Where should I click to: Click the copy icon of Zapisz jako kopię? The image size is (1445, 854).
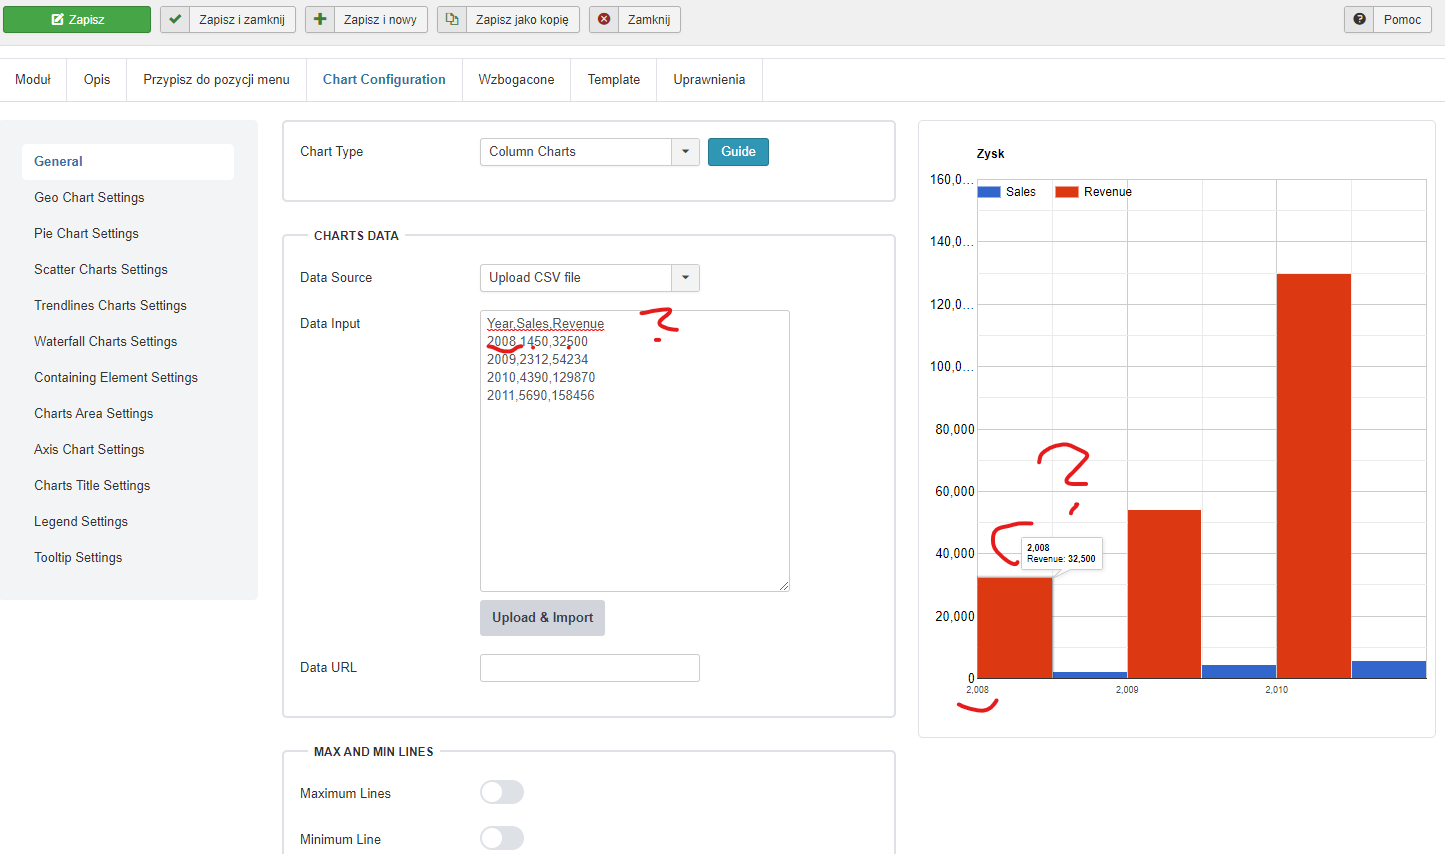452,19
